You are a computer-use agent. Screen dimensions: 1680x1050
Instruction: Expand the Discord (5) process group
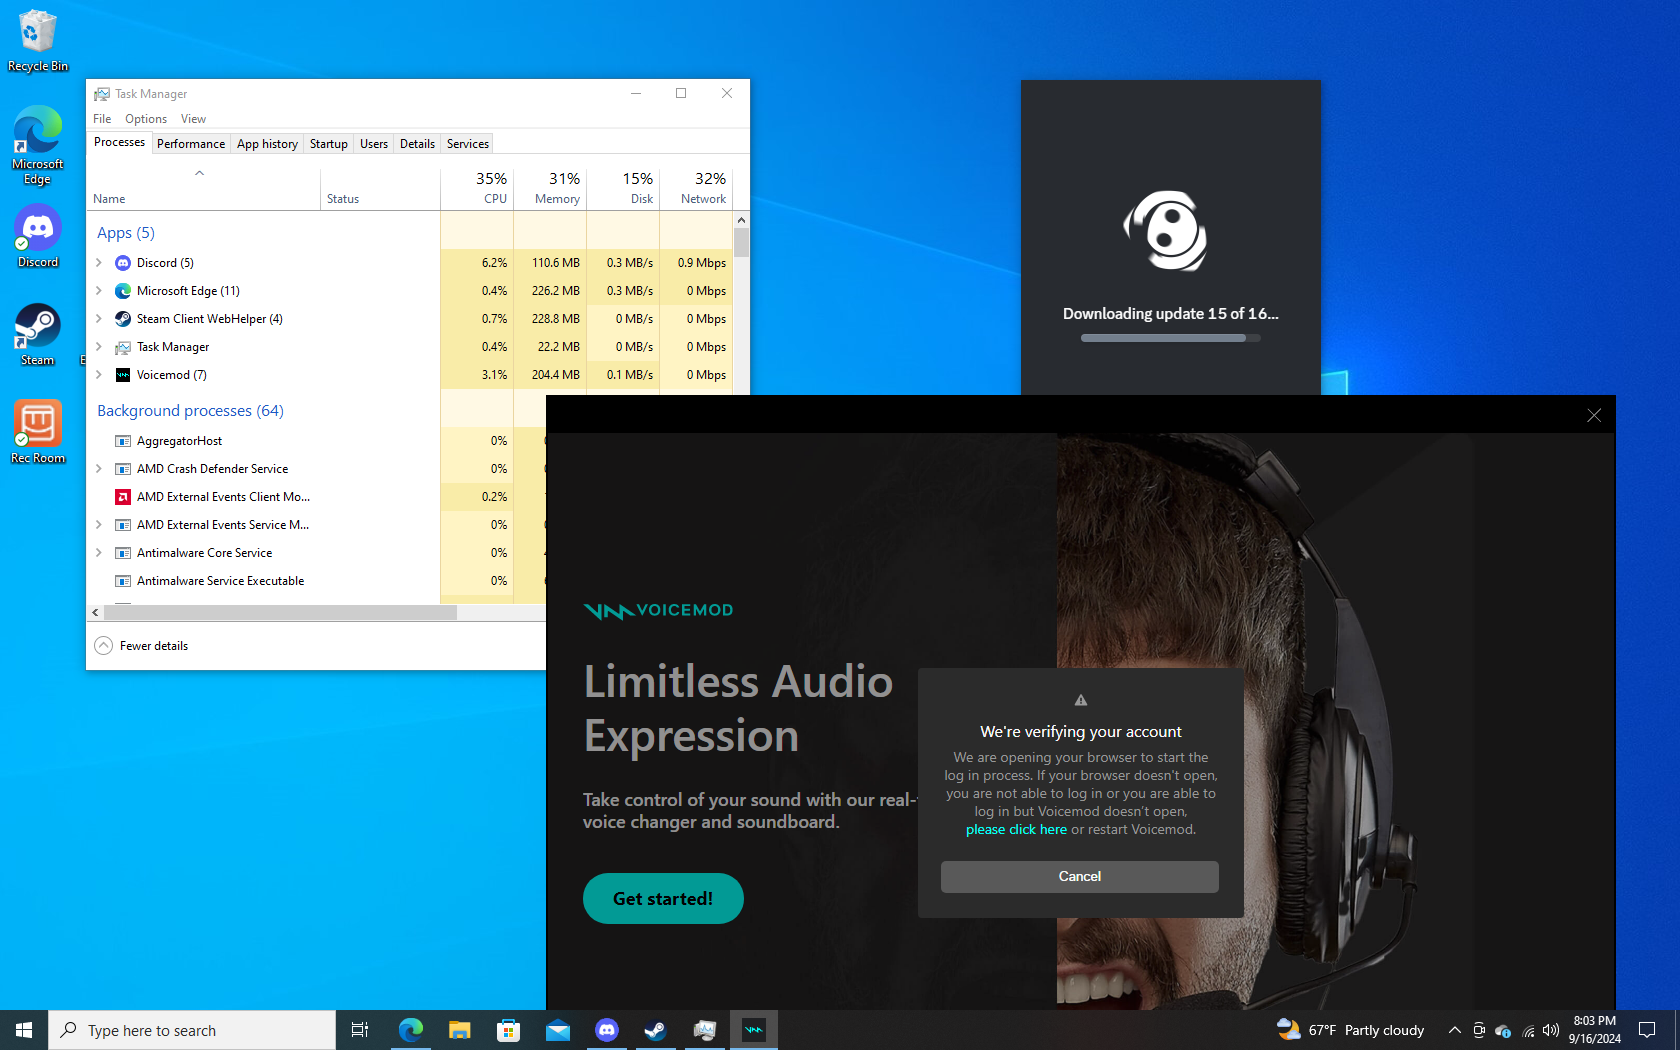pos(99,263)
